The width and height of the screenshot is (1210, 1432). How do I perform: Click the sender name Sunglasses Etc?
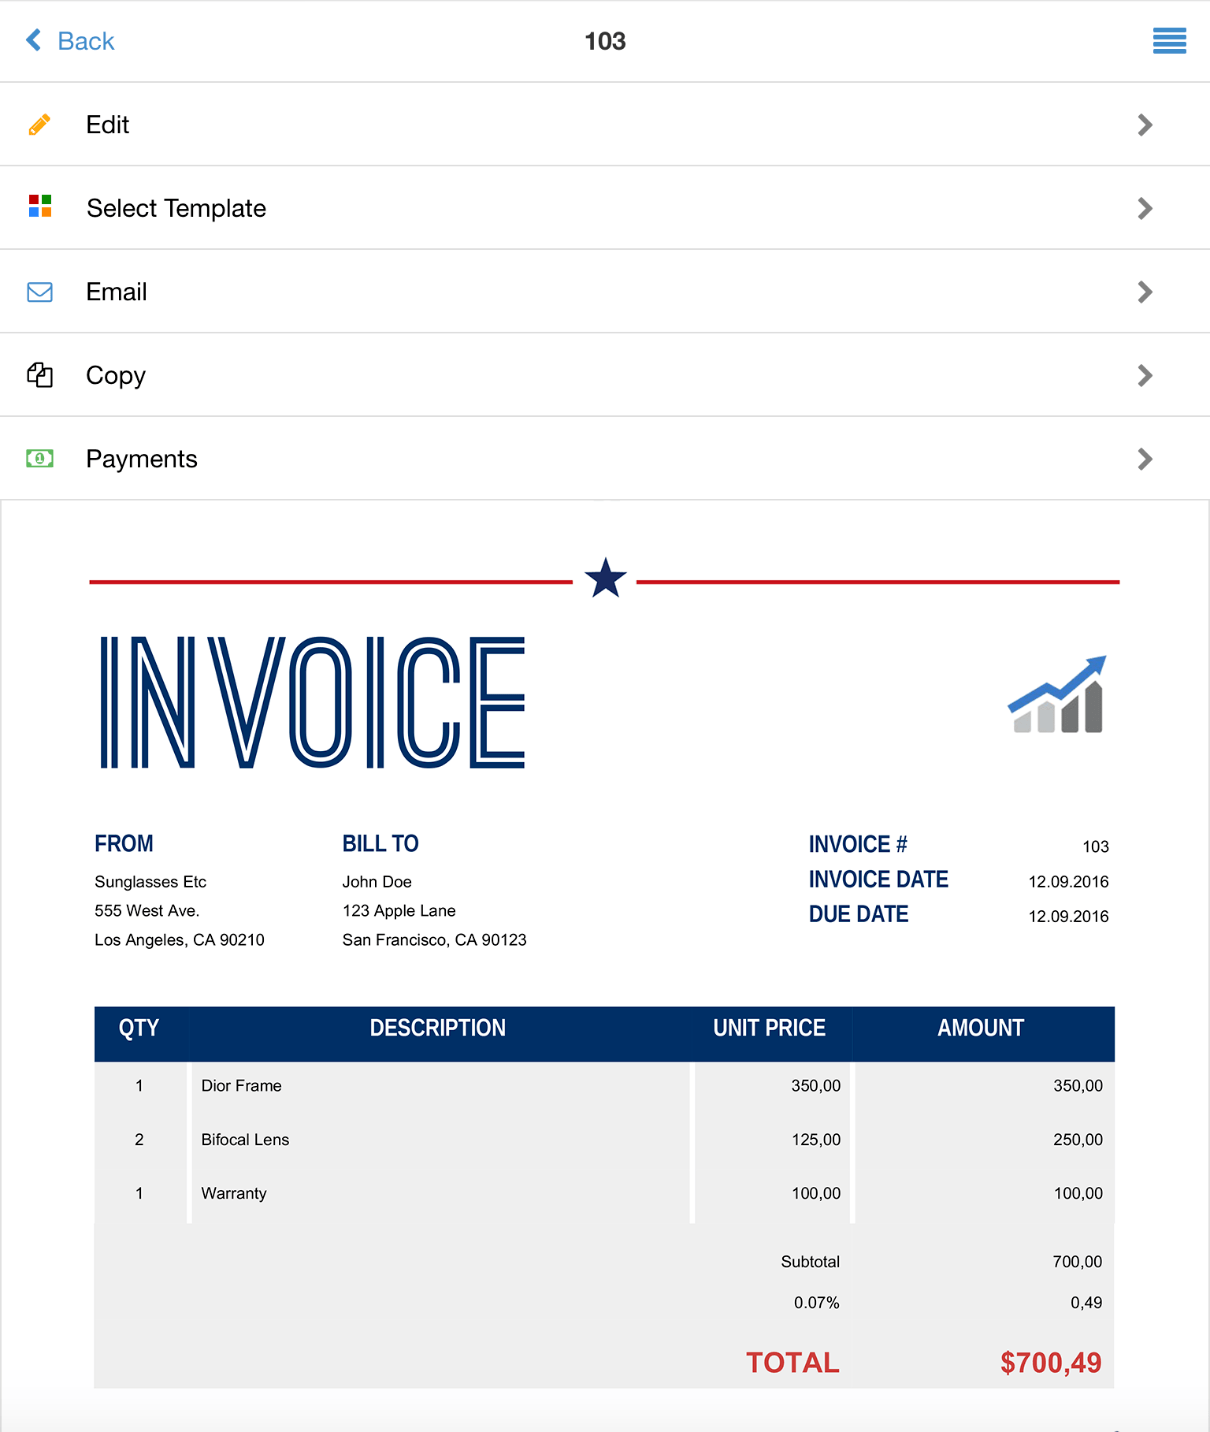[x=150, y=881]
